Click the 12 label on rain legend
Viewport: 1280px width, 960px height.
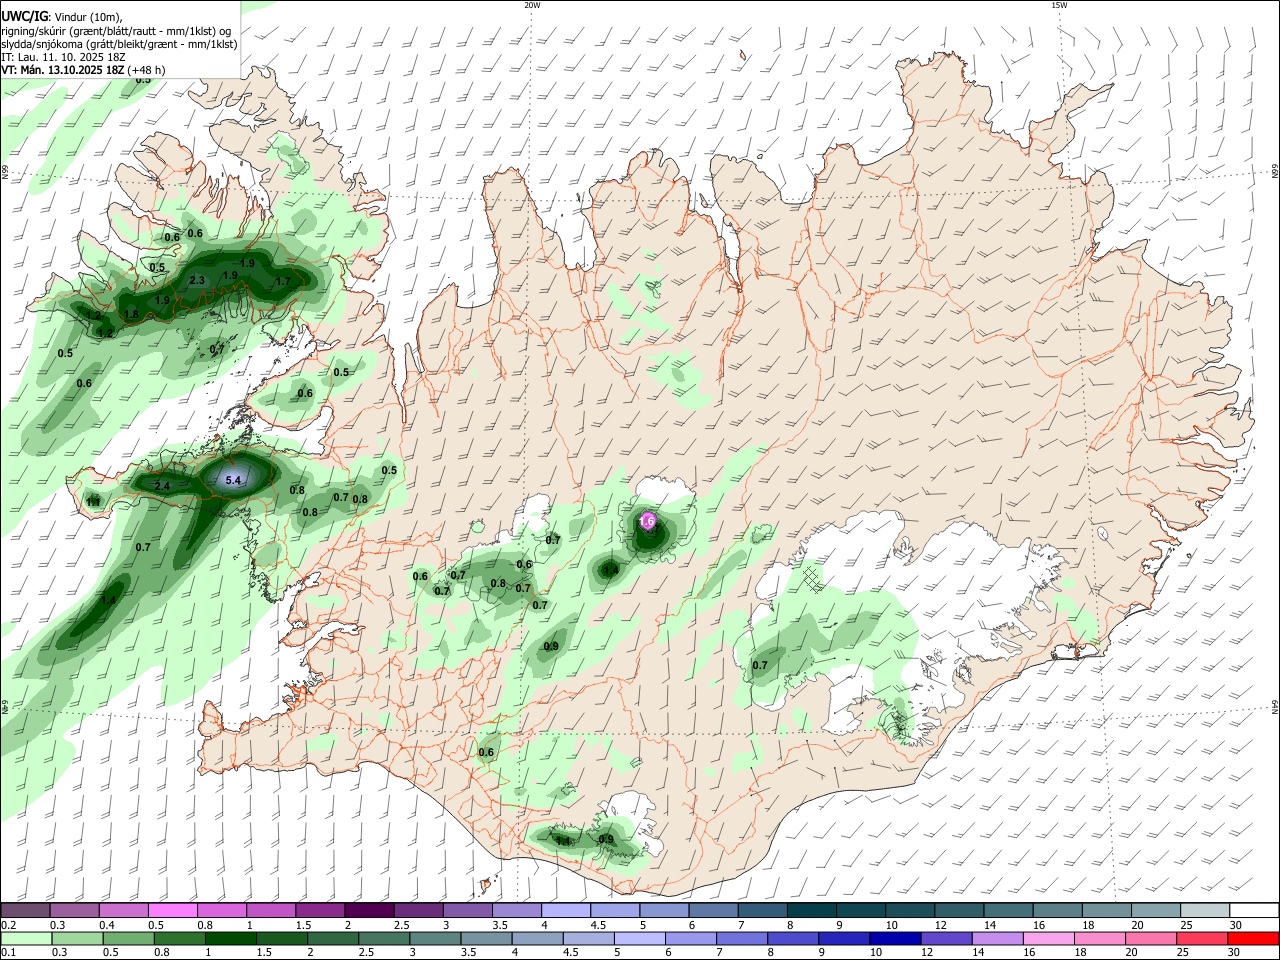[x=927, y=953]
